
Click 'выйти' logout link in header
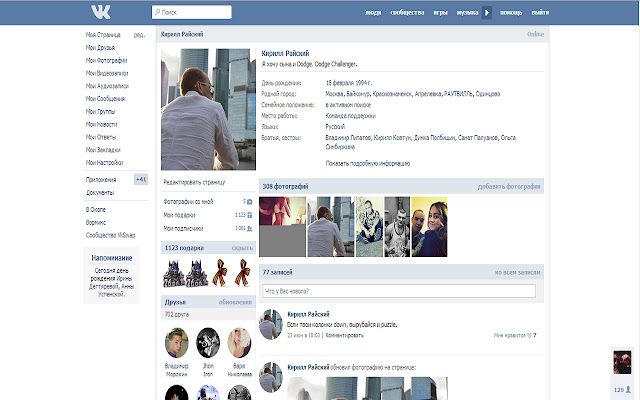(540, 13)
